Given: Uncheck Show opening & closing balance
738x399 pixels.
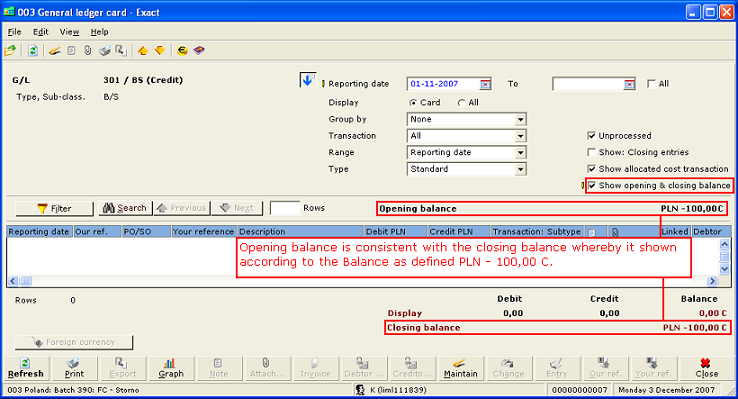Looking at the screenshot, I should tap(592, 185).
